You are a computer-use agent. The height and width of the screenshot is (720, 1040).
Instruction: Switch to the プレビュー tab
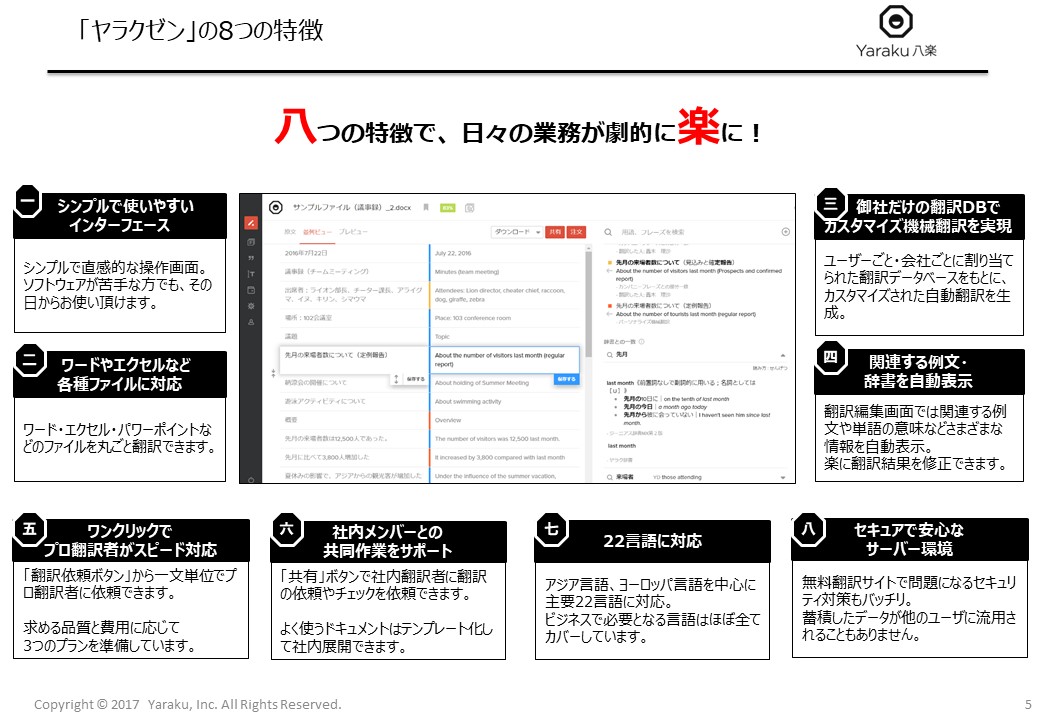click(x=353, y=232)
